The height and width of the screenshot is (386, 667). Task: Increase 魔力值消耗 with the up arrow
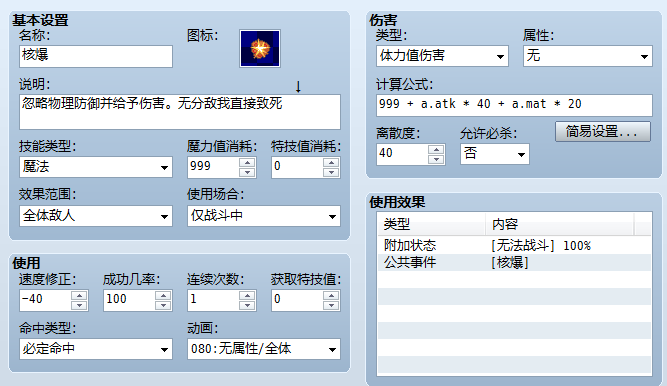tap(247, 162)
